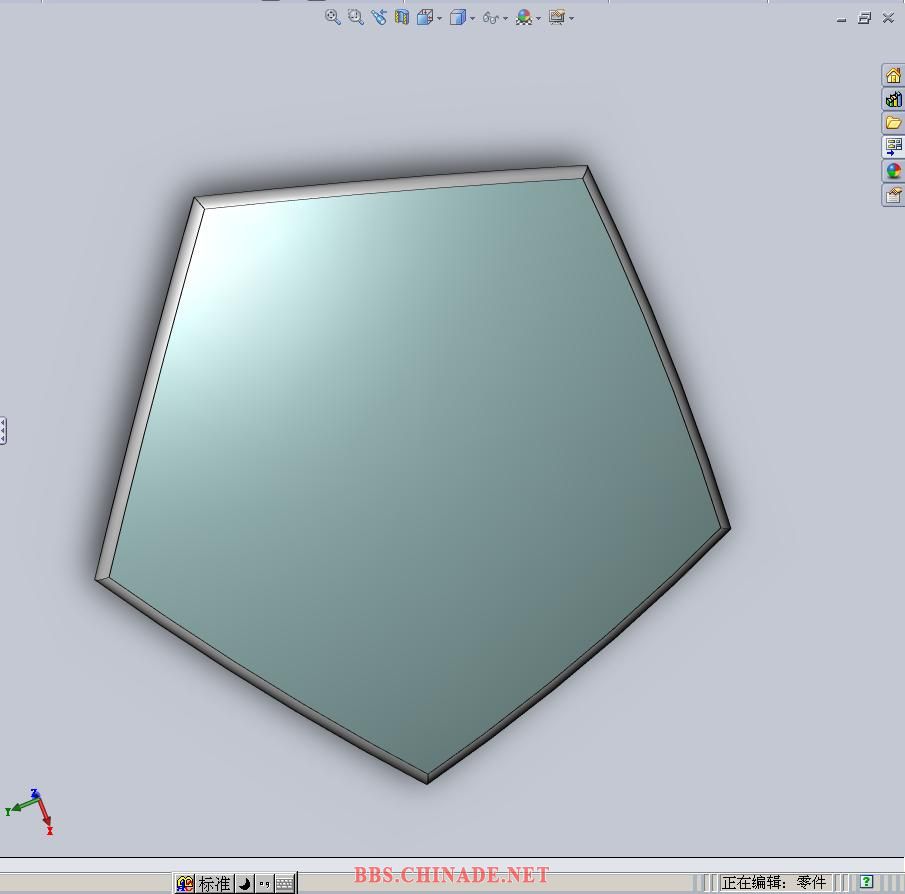Open the SolidWorks Resources home tab
The width and height of the screenshot is (905, 894).
click(893, 75)
